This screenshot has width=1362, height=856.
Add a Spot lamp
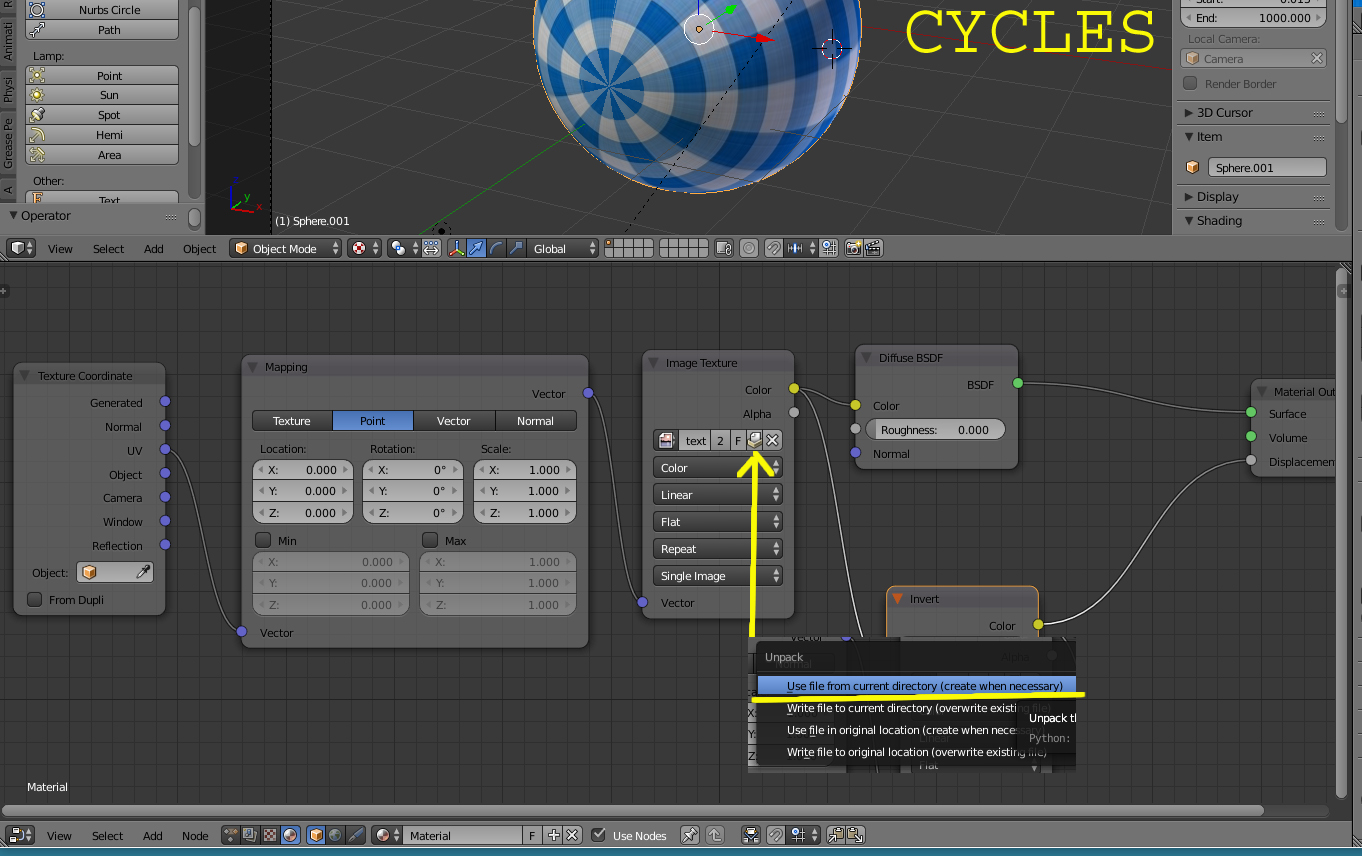[x=102, y=115]
